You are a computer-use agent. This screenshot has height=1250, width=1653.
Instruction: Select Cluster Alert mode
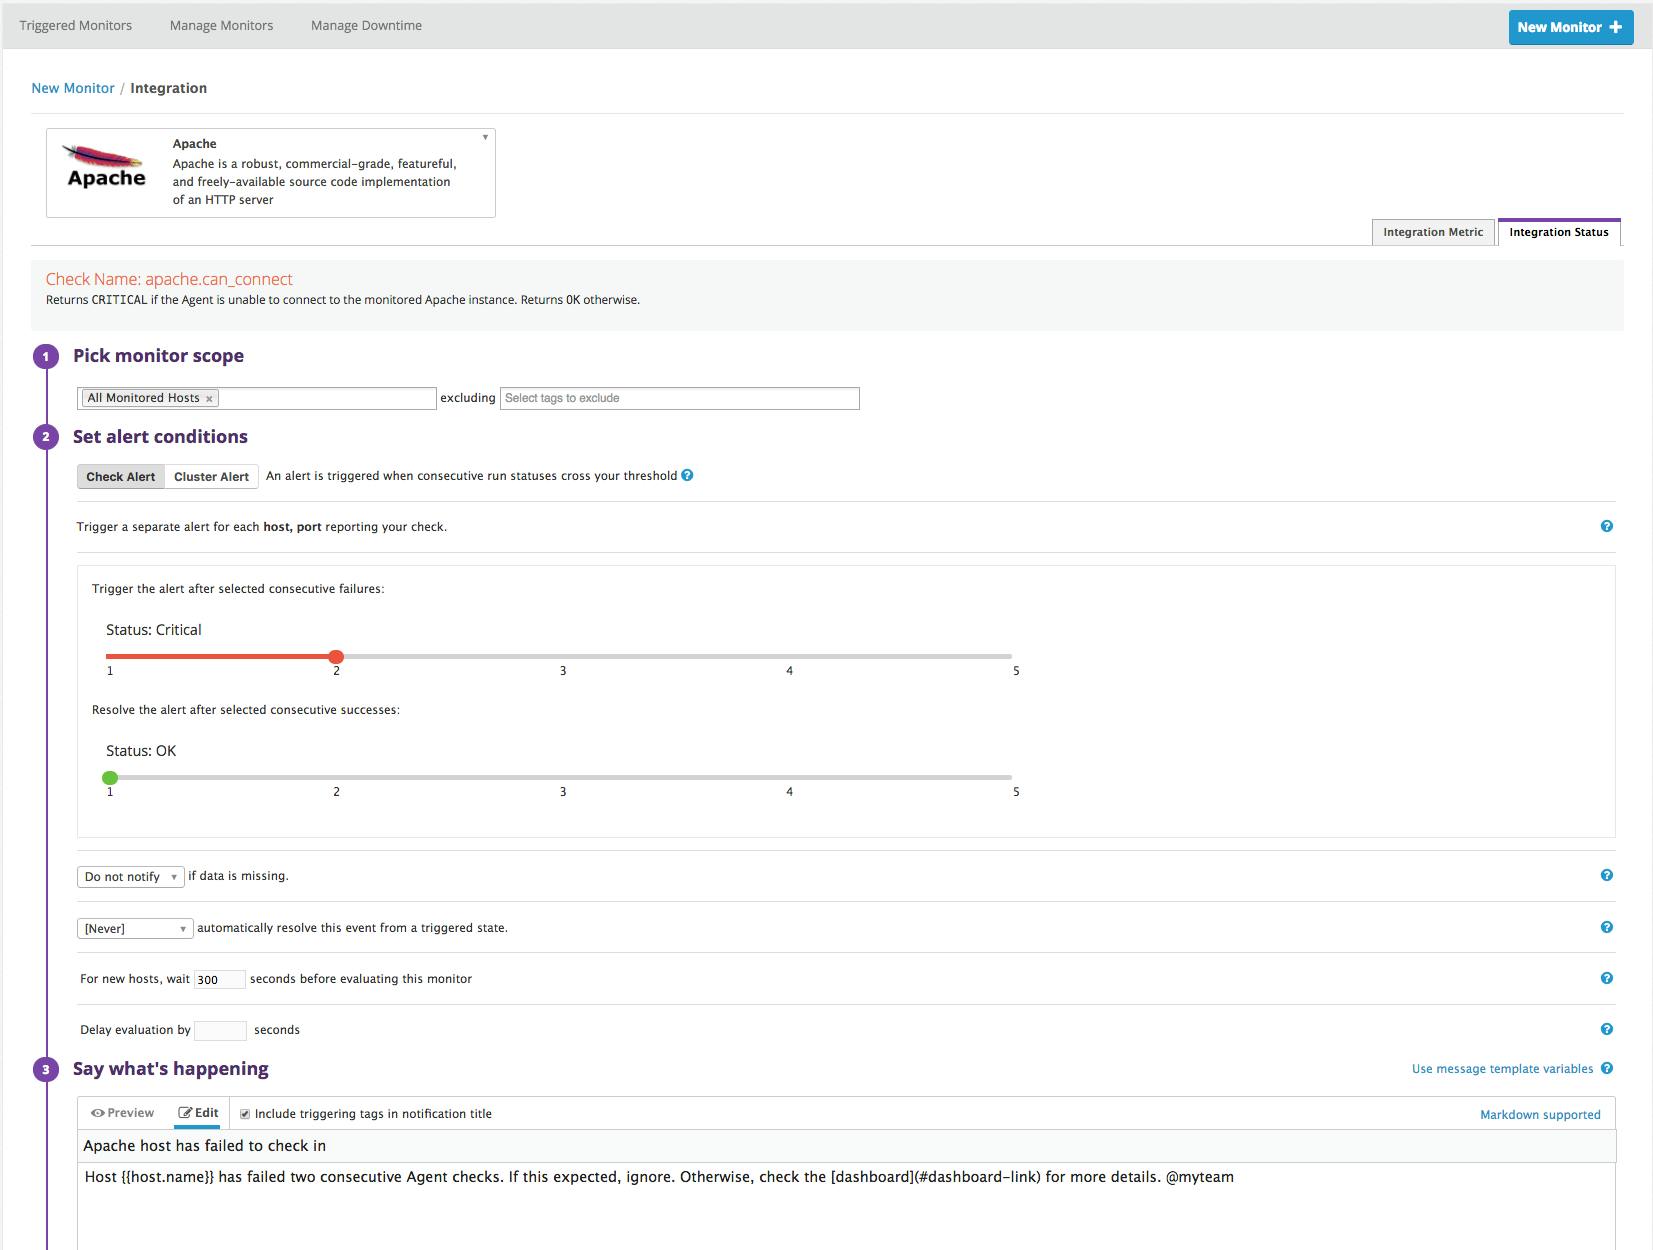211,476
